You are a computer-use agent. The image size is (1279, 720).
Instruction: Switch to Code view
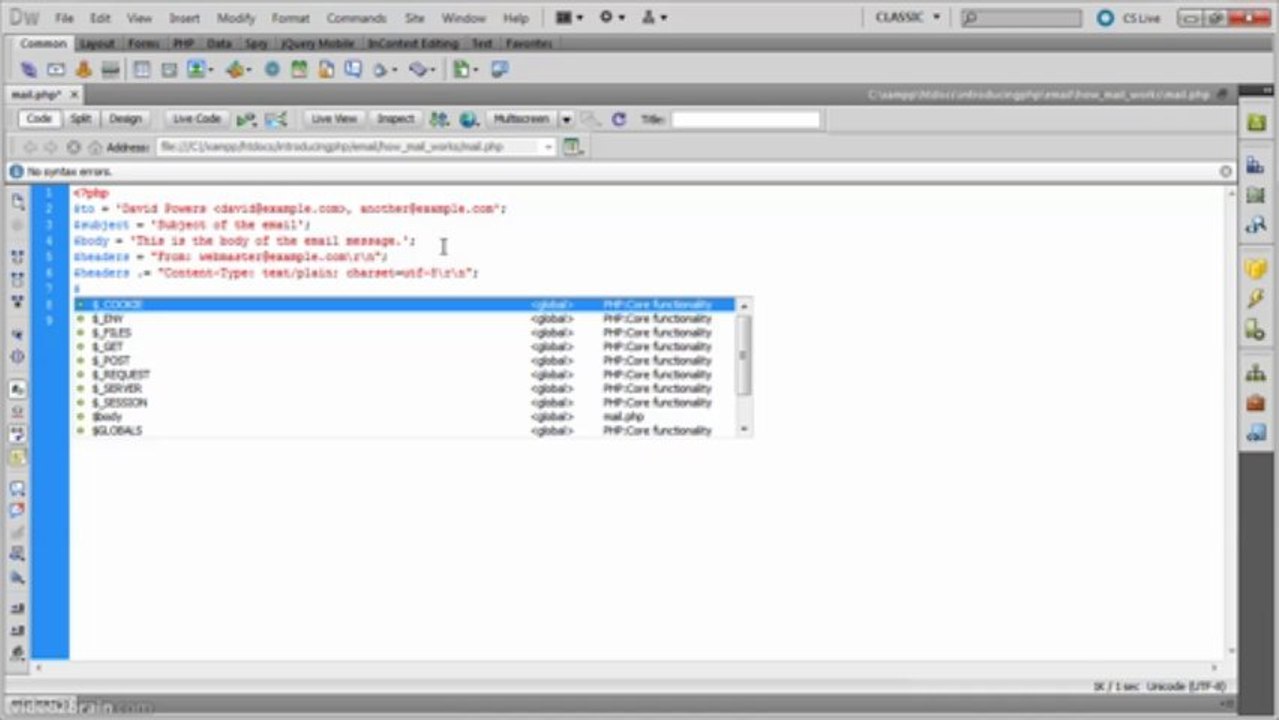click(x=39, y=119)
